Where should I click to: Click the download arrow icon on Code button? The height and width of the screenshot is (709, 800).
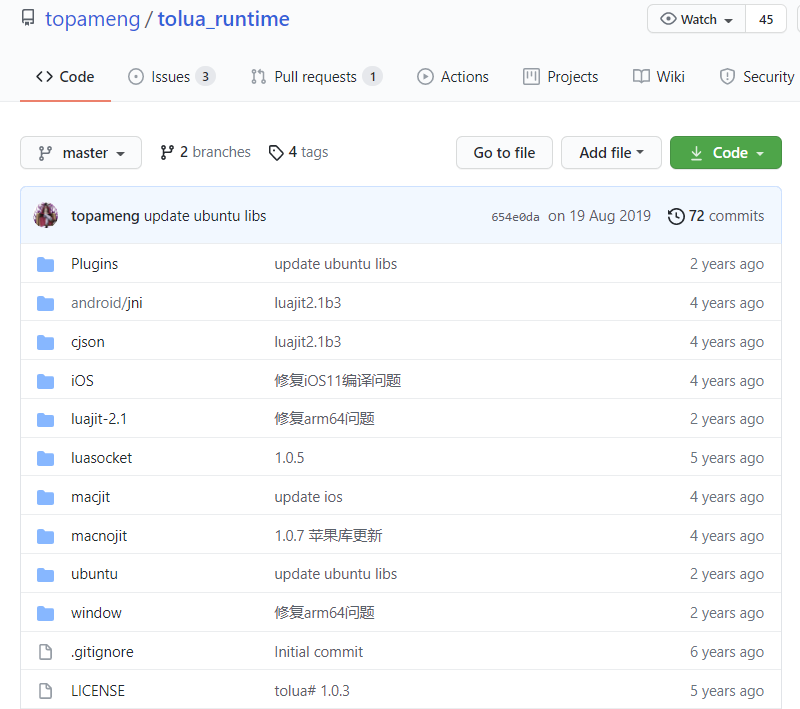696,152
